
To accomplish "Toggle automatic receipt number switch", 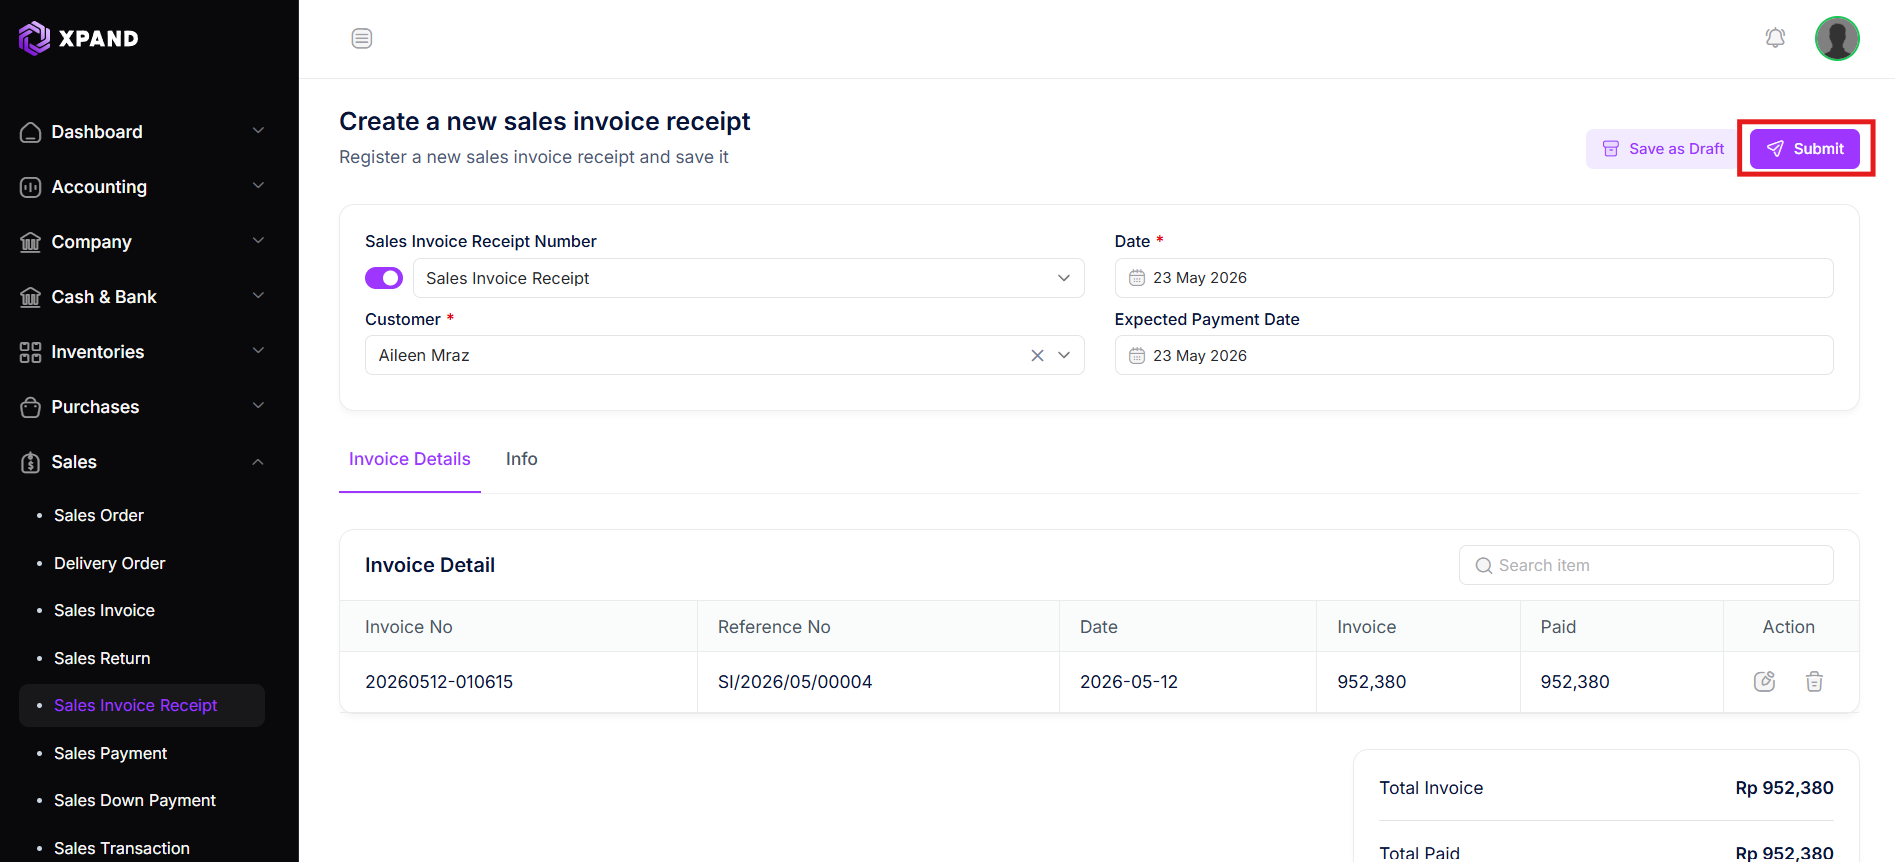I will click(384, 278).
